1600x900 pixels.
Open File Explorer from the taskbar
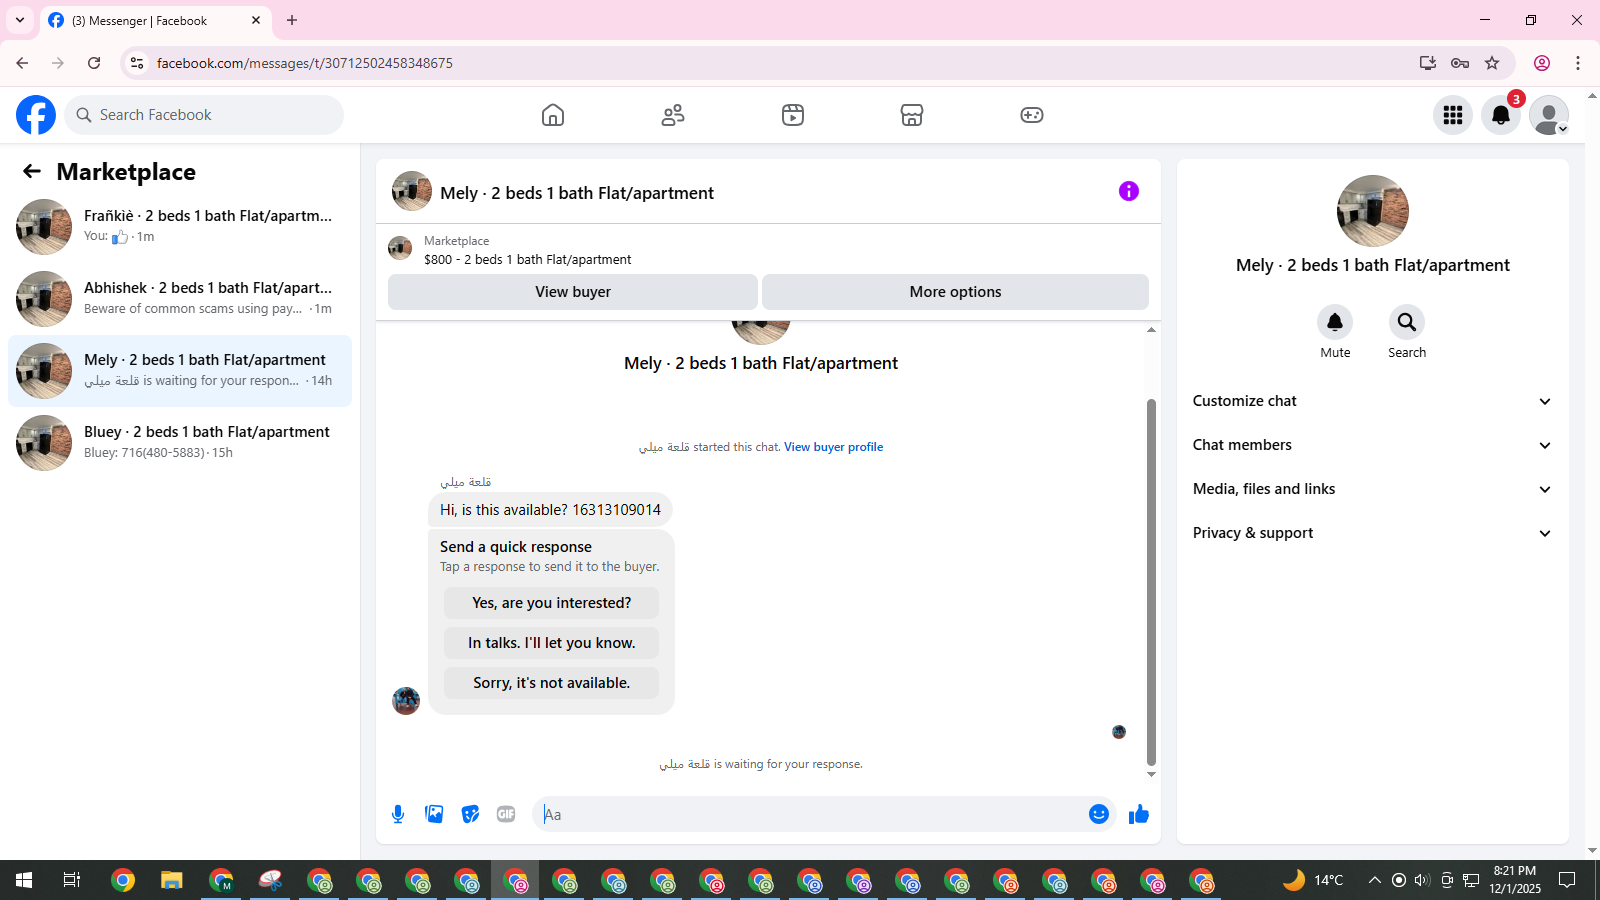pyautogui.click(x=172, y=880)
